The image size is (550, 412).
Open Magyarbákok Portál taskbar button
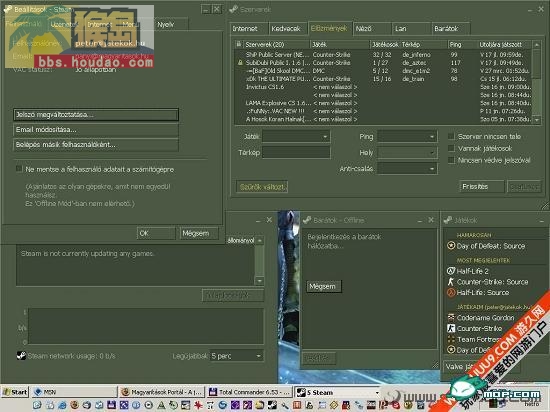coord(162,392)
